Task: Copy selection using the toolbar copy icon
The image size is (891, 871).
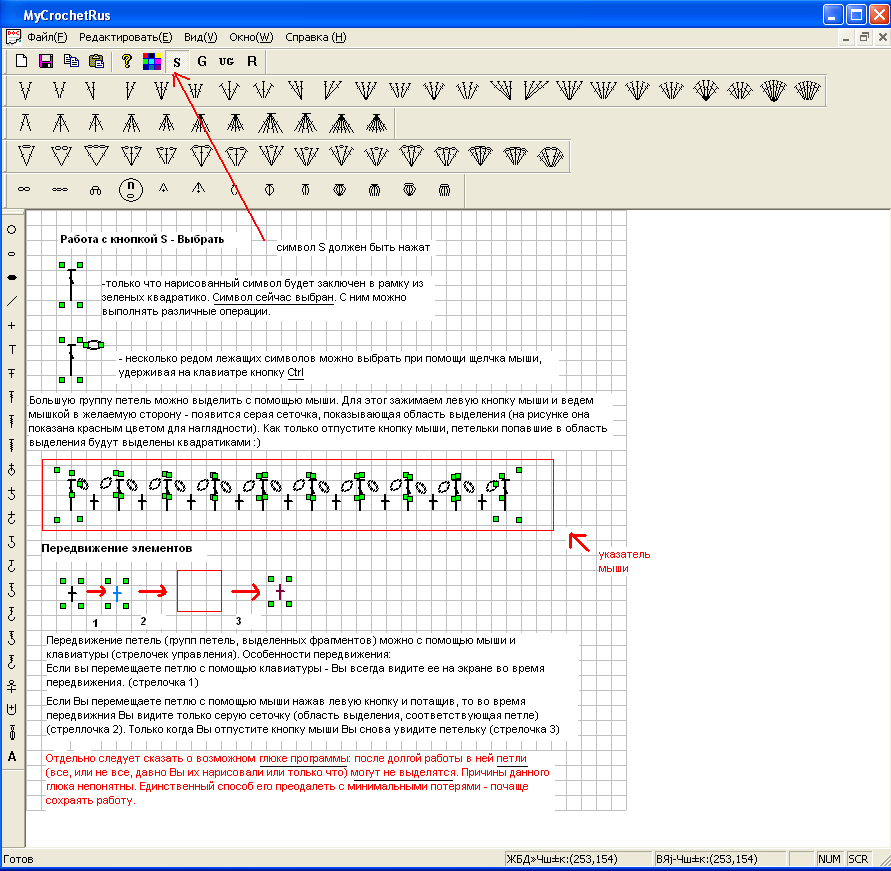Action: click(x=71, y=61)
